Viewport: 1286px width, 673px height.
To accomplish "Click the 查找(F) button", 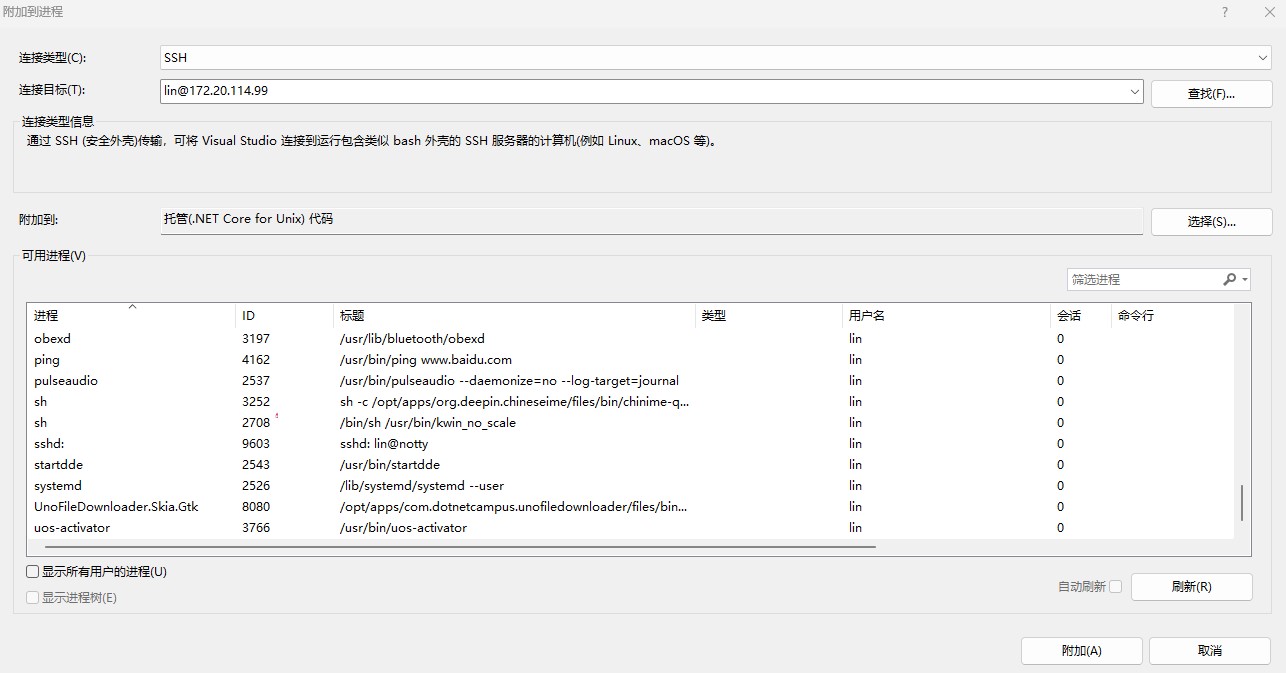I will point(1211,92).
